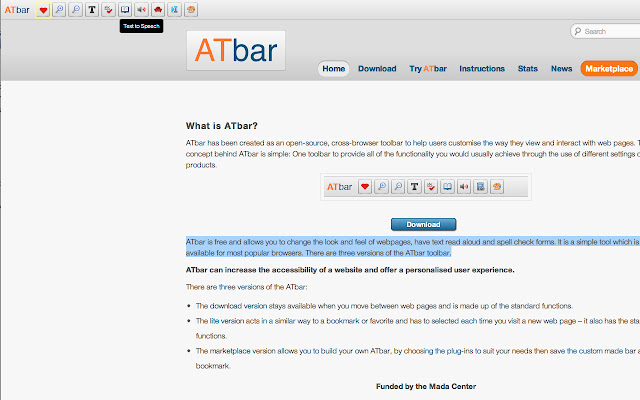Click the blue Download button
The image size is (640, 400).
click(423, 224)
